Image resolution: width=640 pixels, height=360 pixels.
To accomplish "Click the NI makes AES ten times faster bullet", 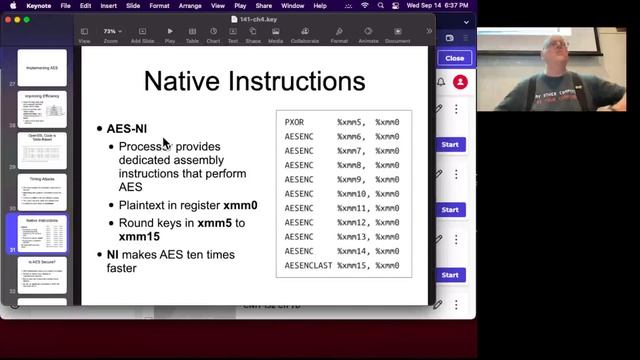I will pos(171,261).
